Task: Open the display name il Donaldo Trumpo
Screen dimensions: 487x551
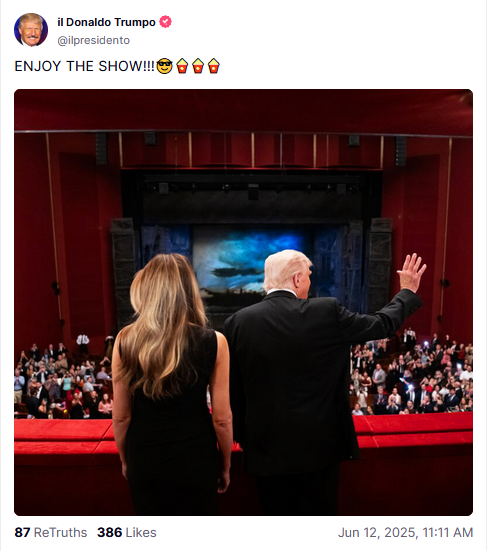Action: [106, 22]
